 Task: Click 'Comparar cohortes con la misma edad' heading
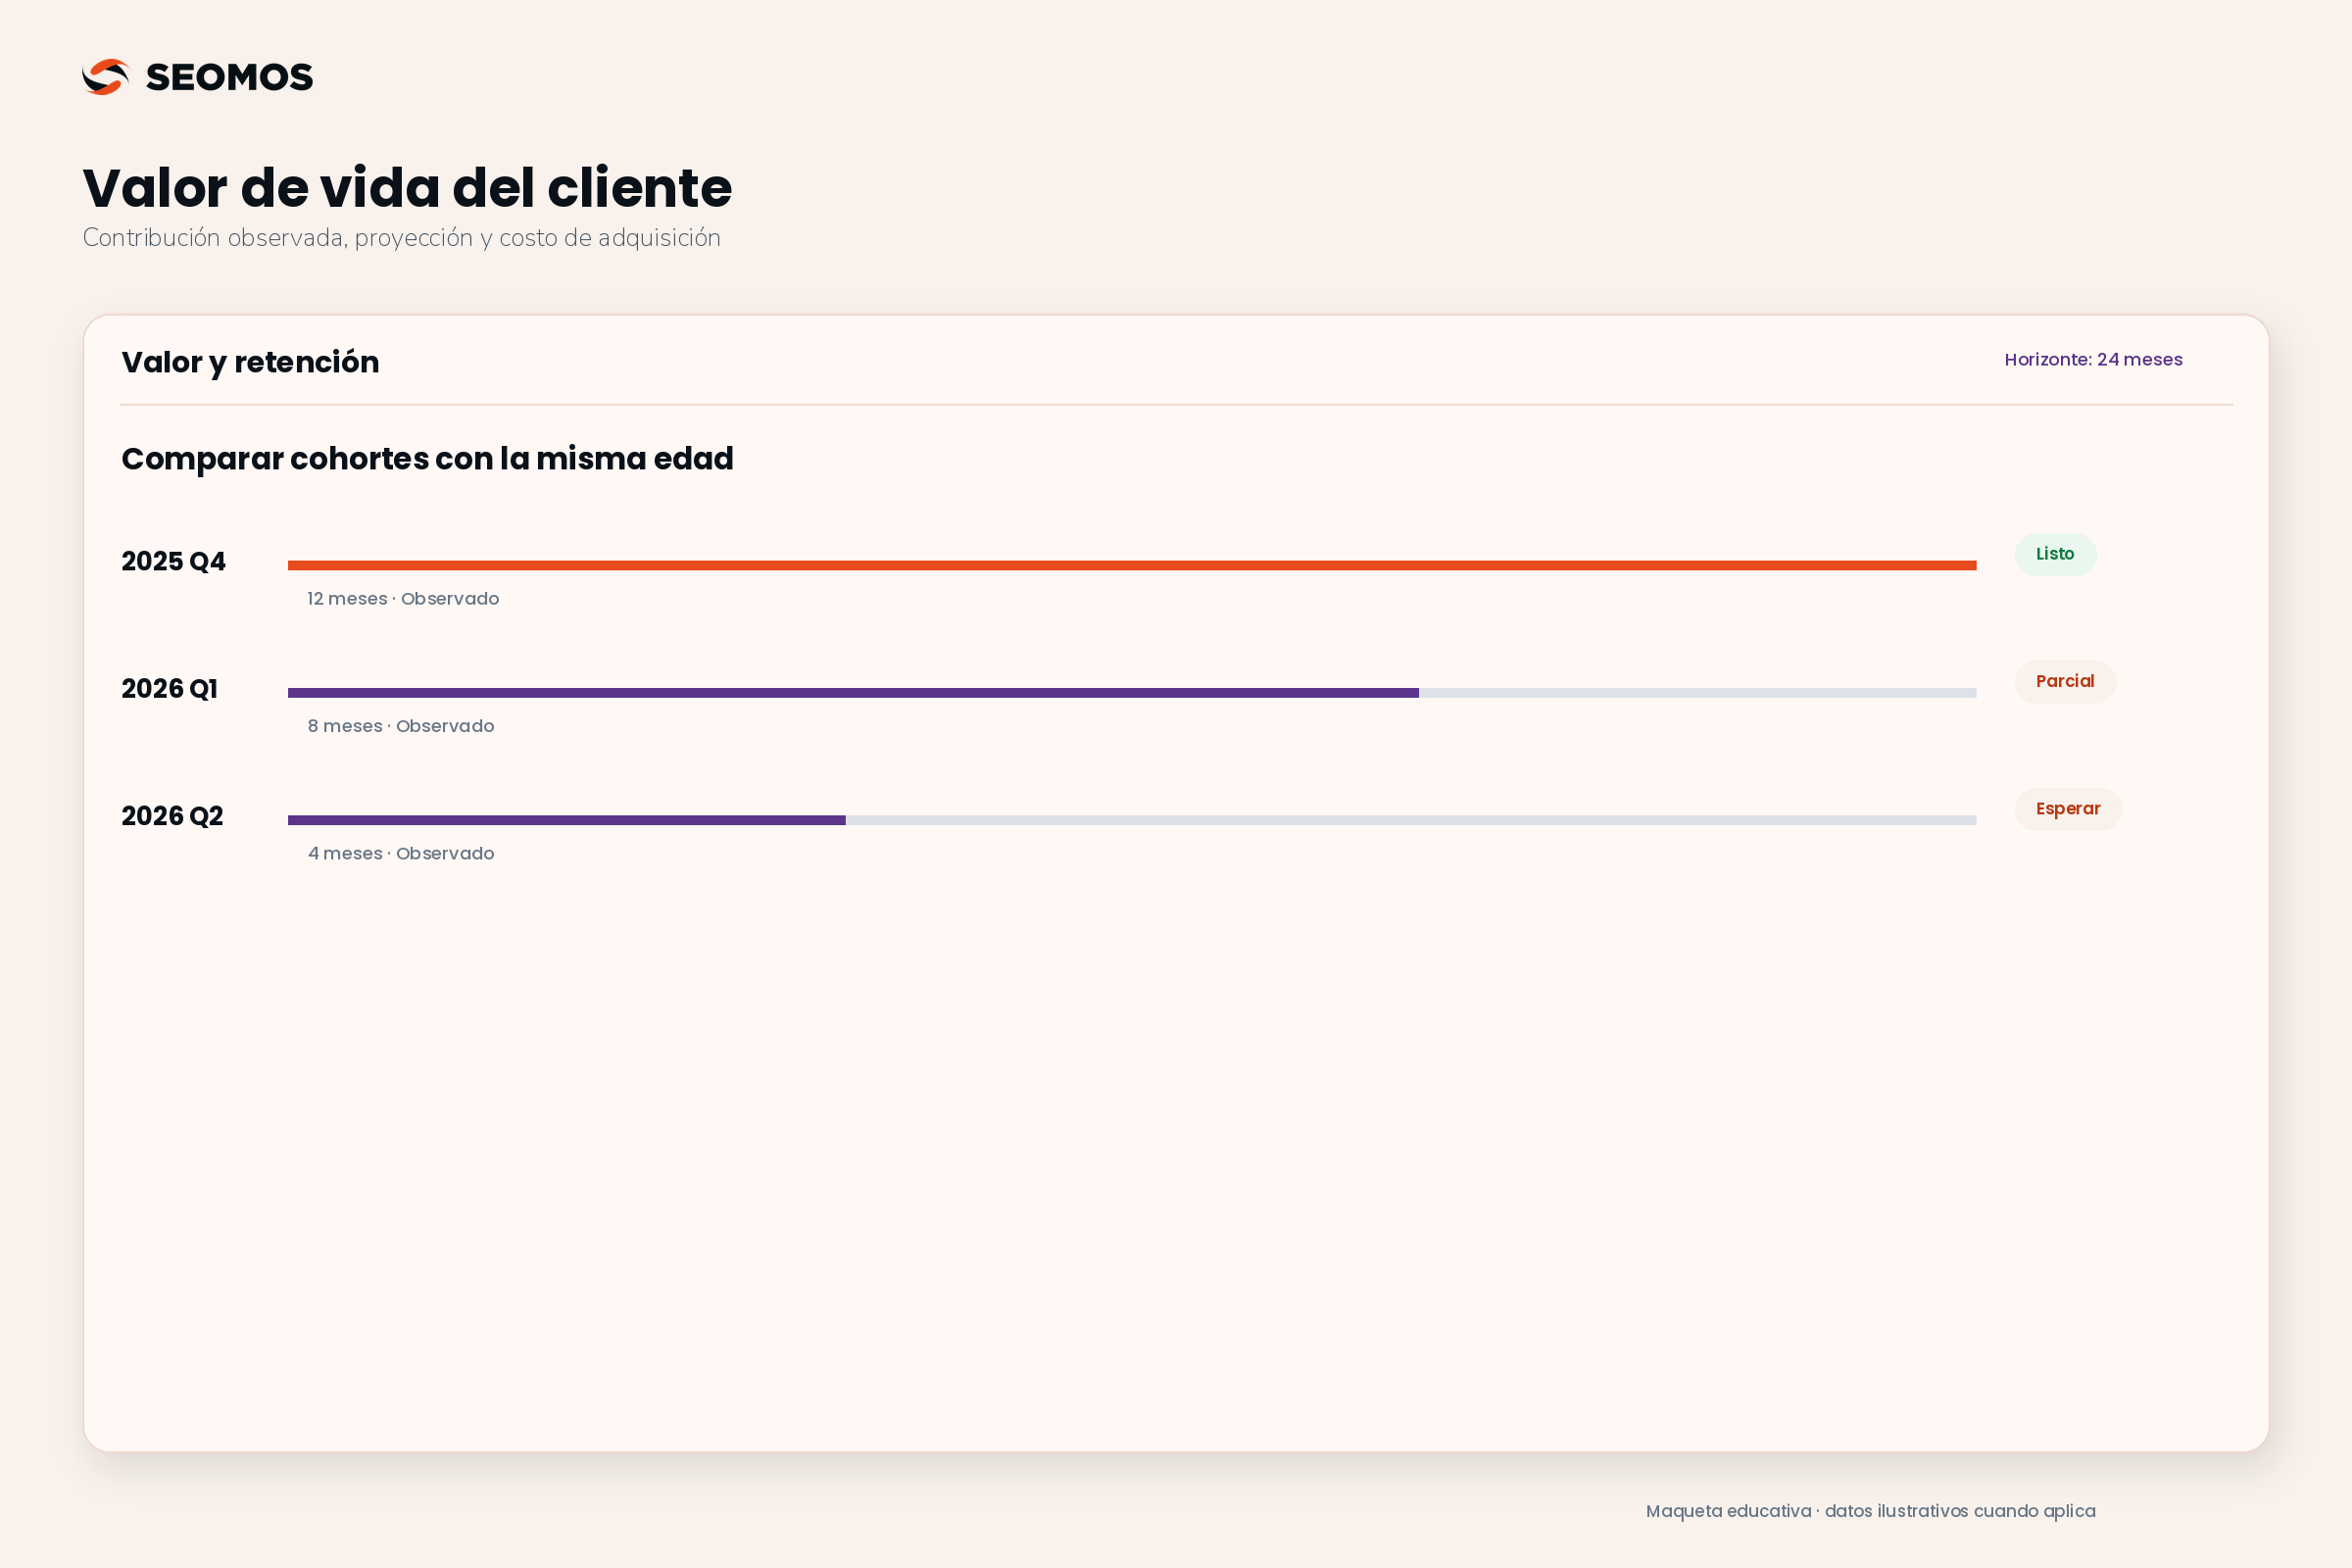click(427, 459)
